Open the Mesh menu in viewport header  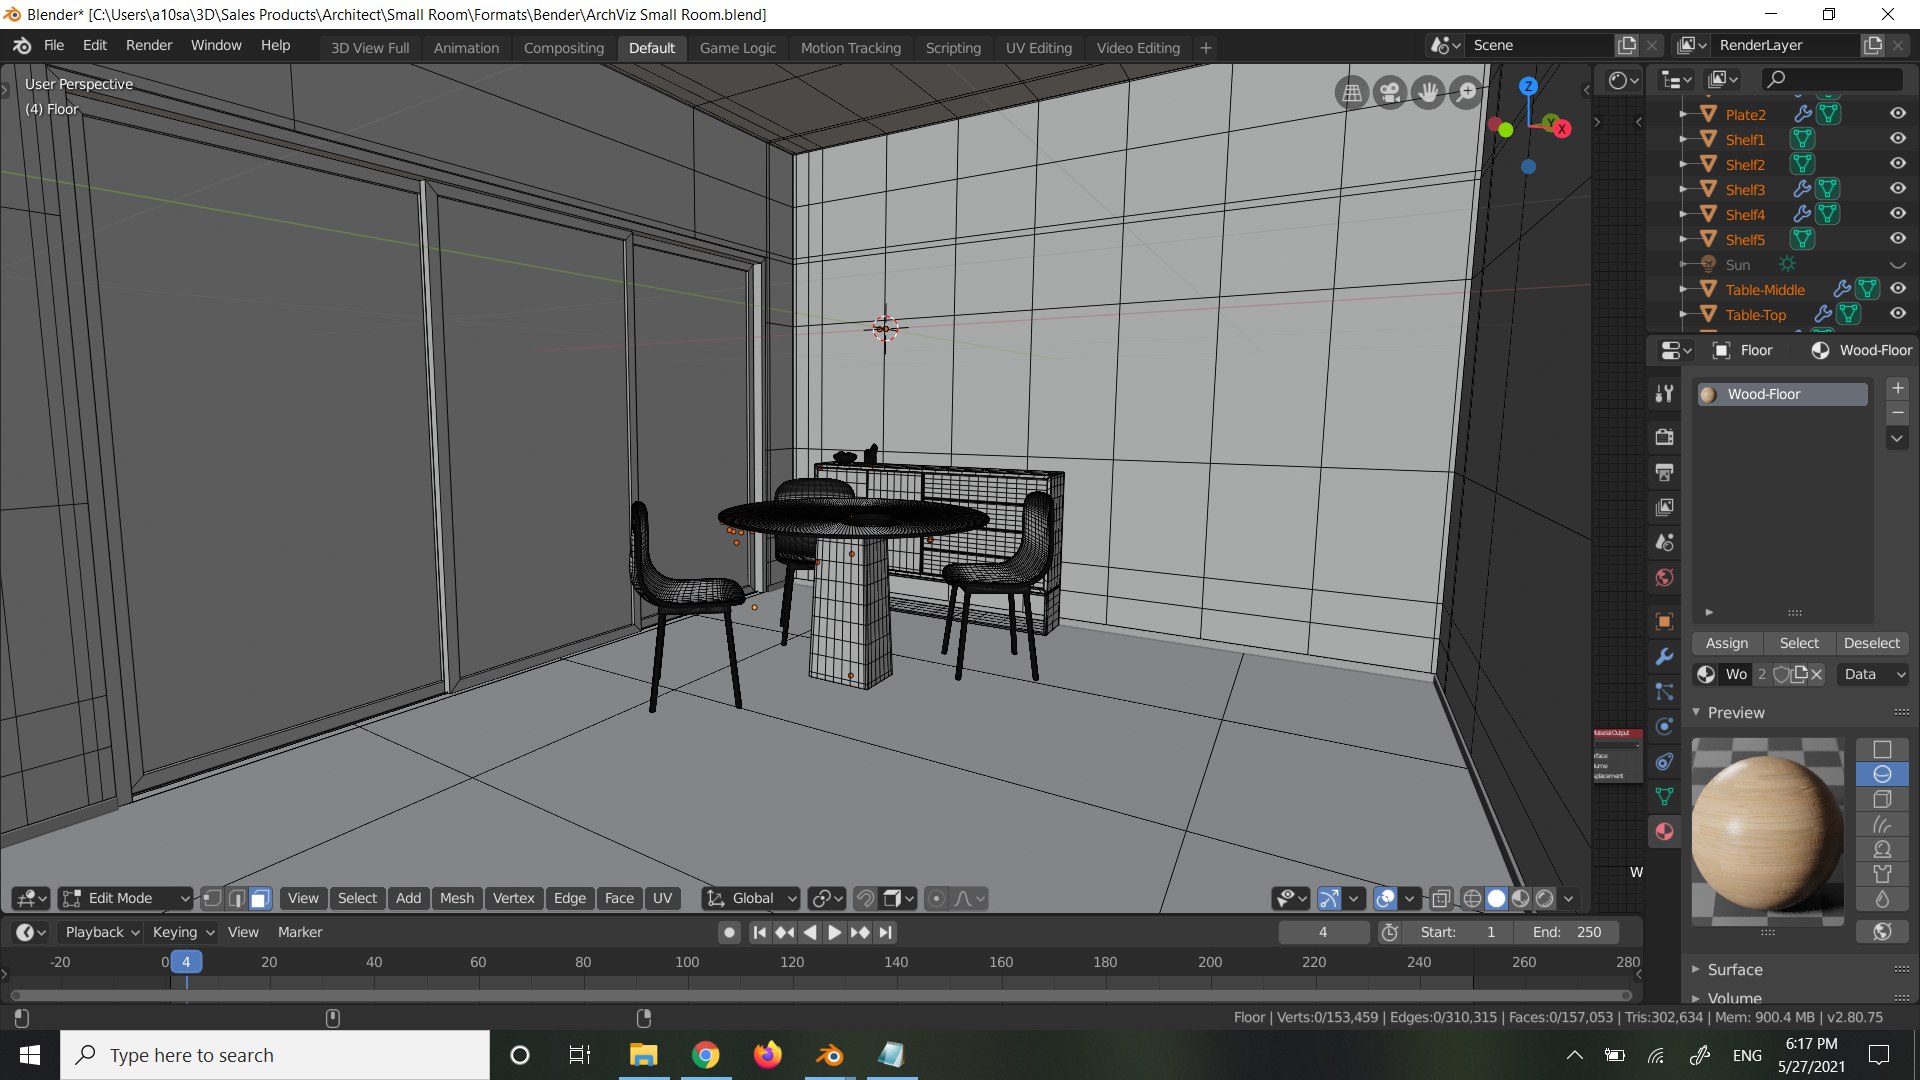[x=456, y=898]
